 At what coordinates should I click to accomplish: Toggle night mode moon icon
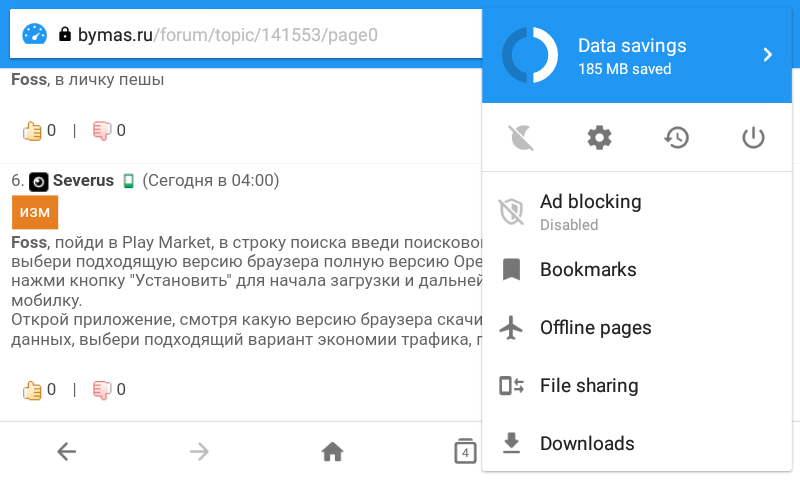coord(521,138)
